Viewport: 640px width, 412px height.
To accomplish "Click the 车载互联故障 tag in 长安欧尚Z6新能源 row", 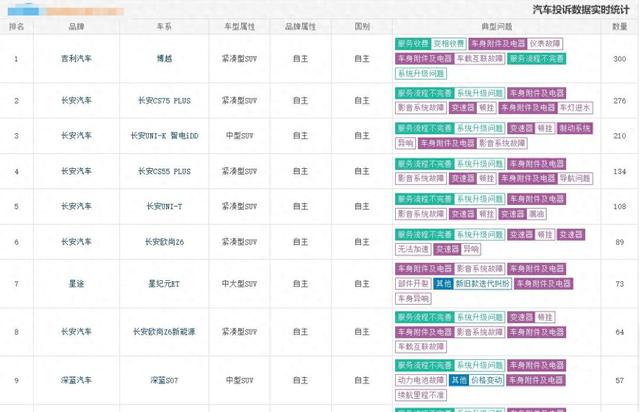I will click(x=421, y=347).
